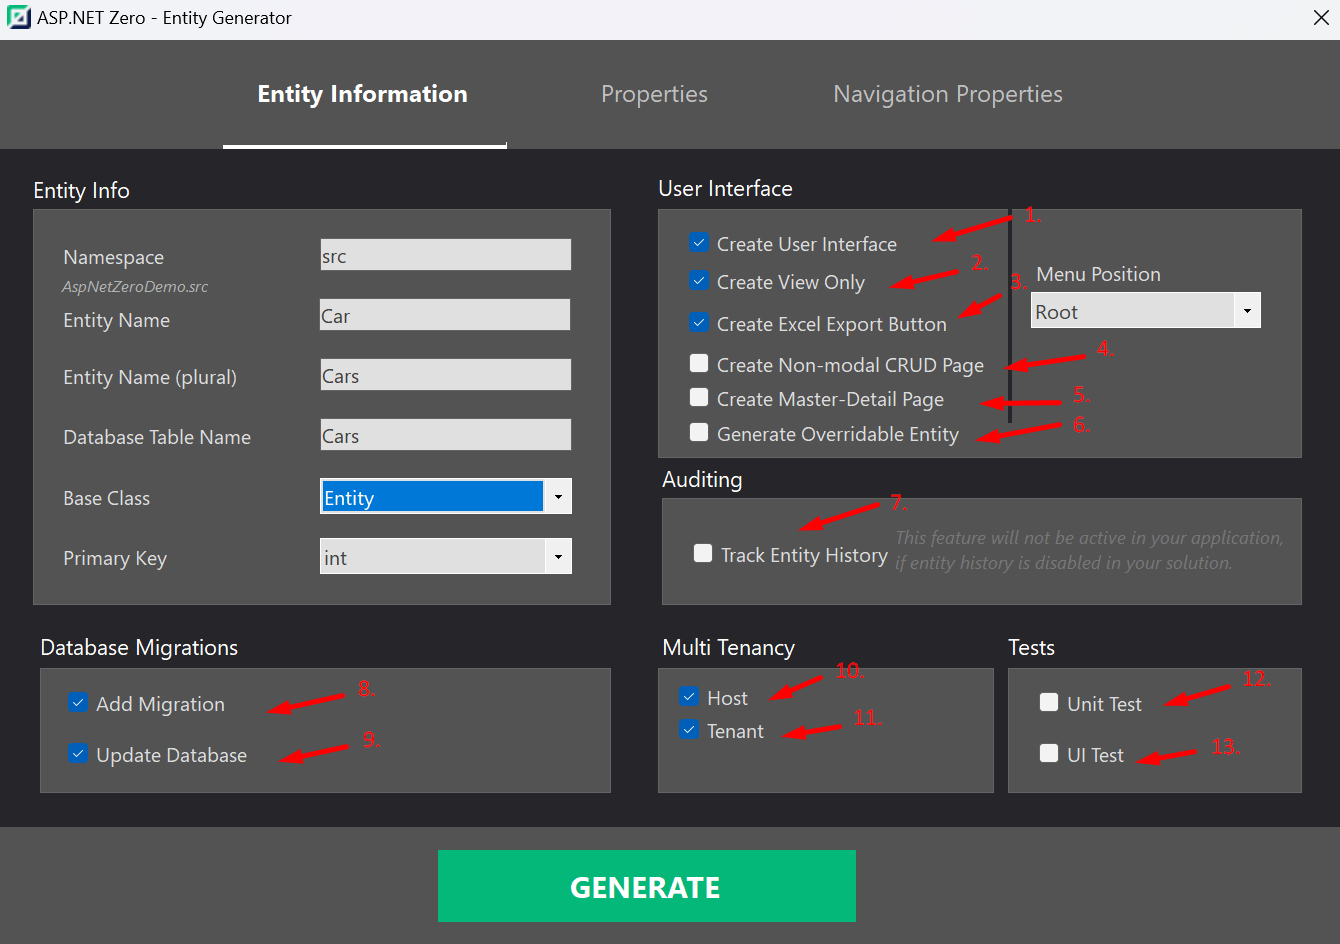Click the ASP.NET Zero logo icon
This screenshot has width=1340, height=944.
coord(19,17)
